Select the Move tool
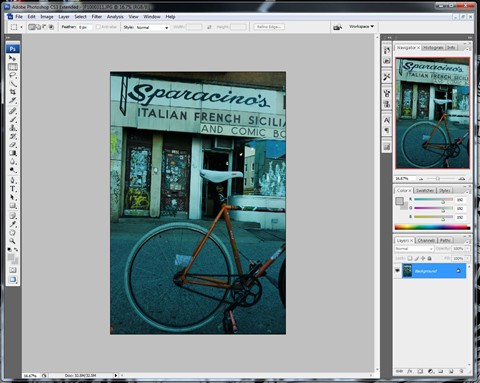This screenshot has height=383, width=480. [13, 58]
